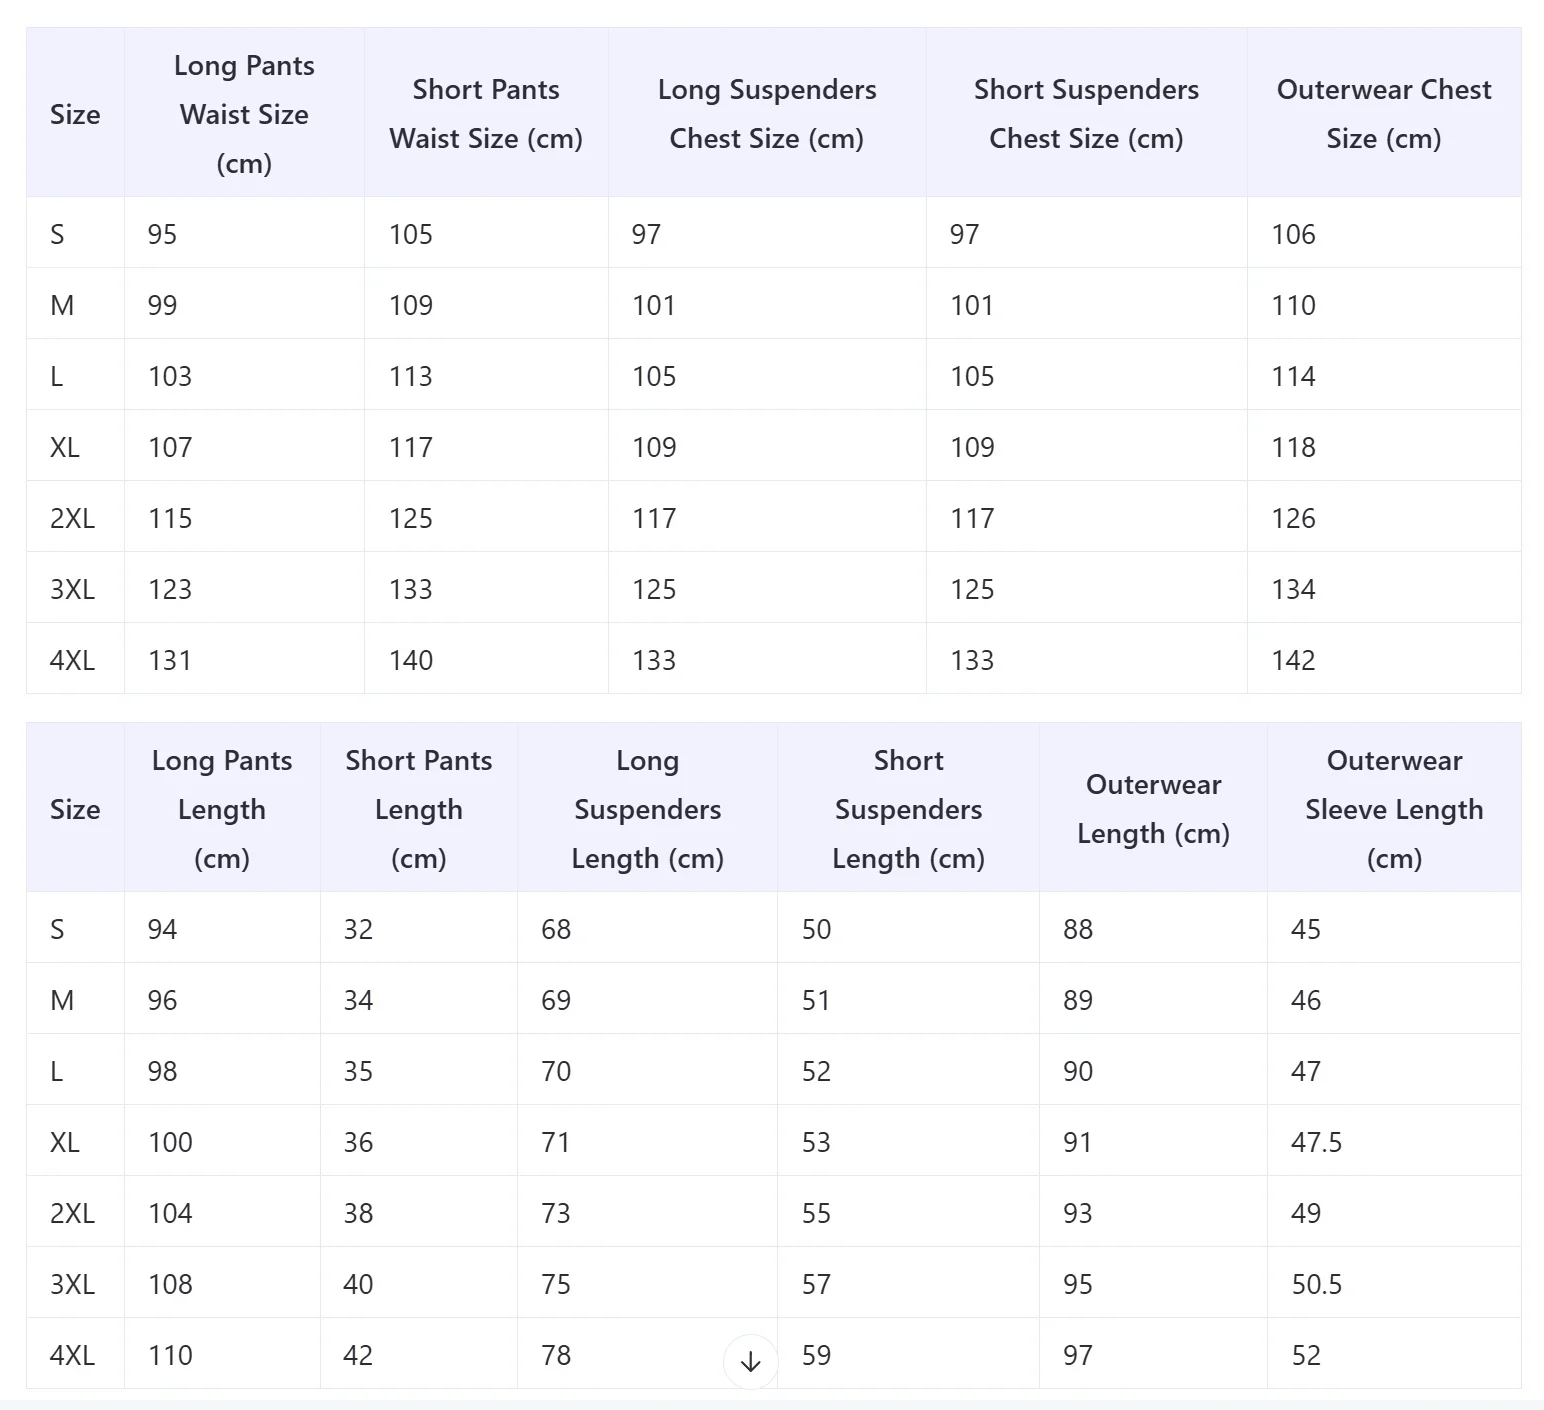Select the Short Suspenders Length header
Image resolution: width=1544 pixels, height=1410 pixels.
pos(908,808)
